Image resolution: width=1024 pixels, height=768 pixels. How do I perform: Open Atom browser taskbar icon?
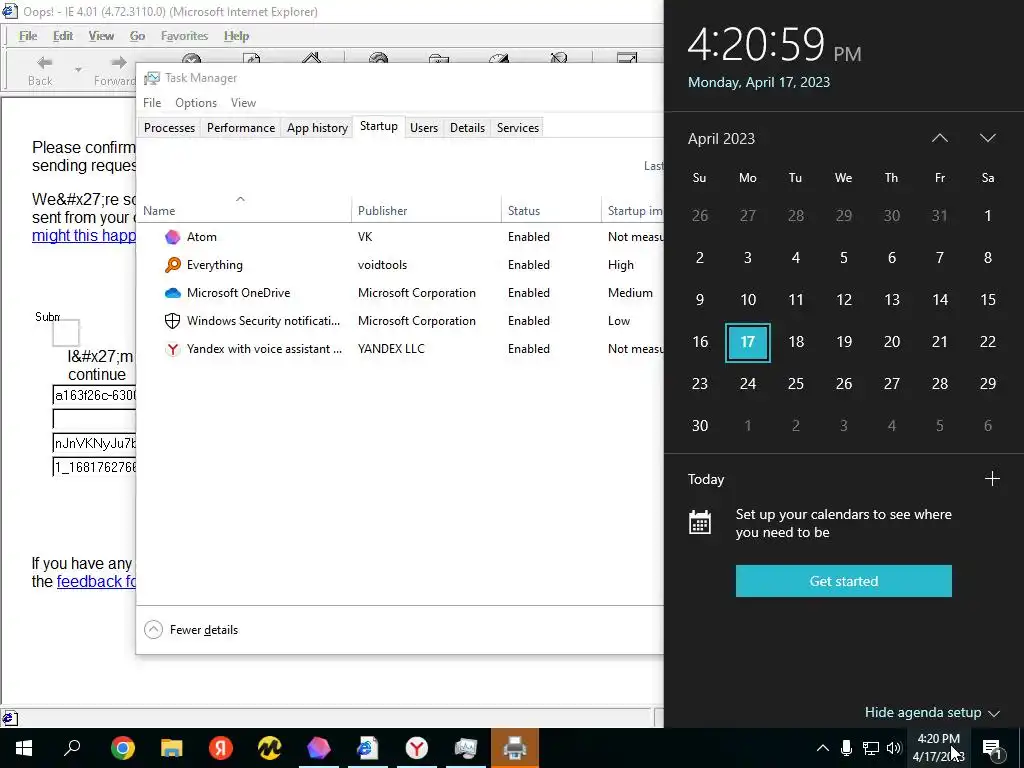click(318, 748)
